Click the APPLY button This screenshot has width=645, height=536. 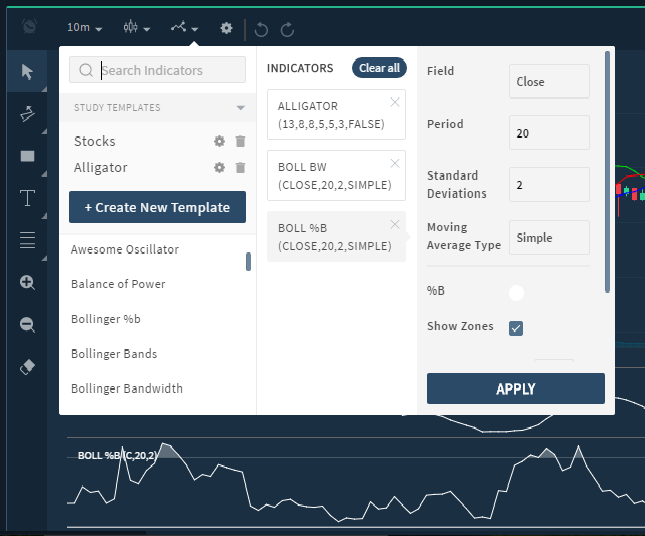click(515, 389)
